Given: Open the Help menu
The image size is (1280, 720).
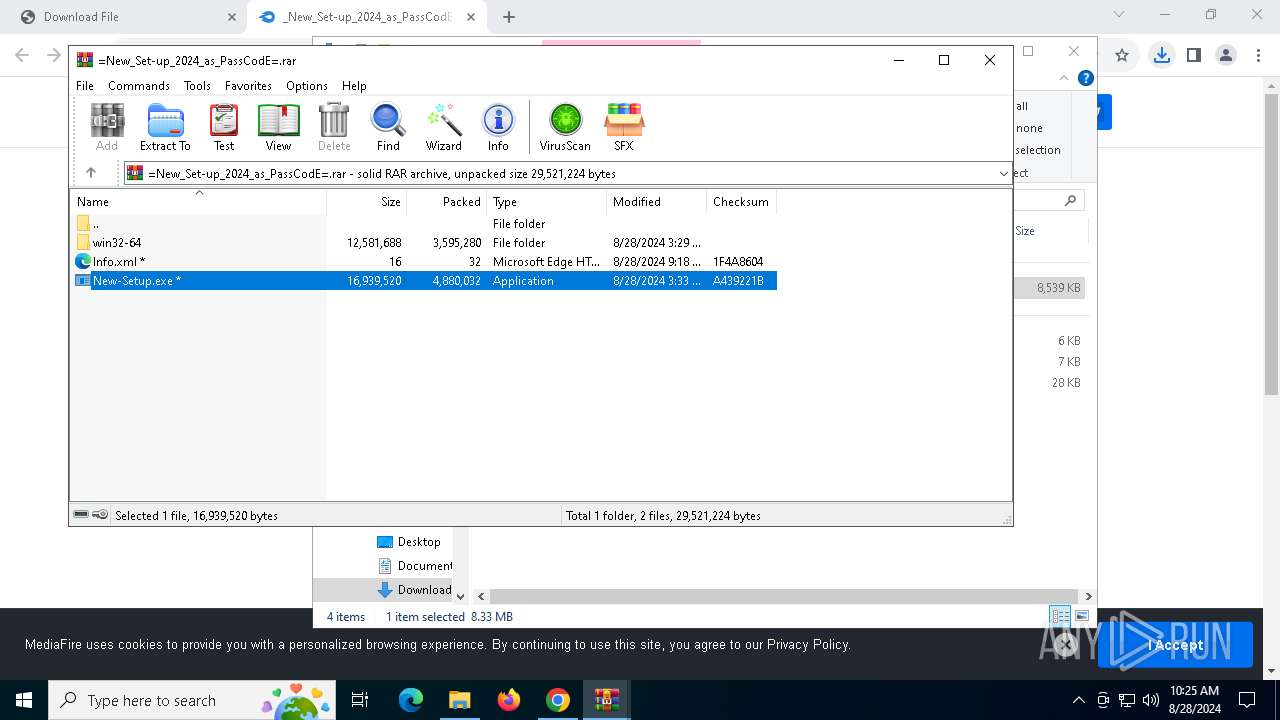Looking at the screenshot, I should (x=354, y=86).
